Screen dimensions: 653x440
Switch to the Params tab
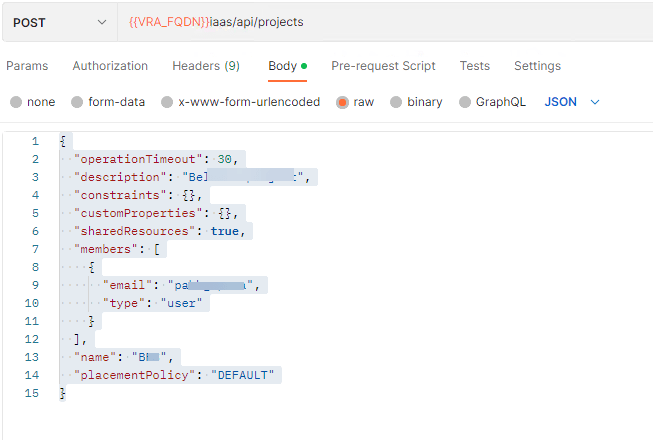click(x=27, y=66)
